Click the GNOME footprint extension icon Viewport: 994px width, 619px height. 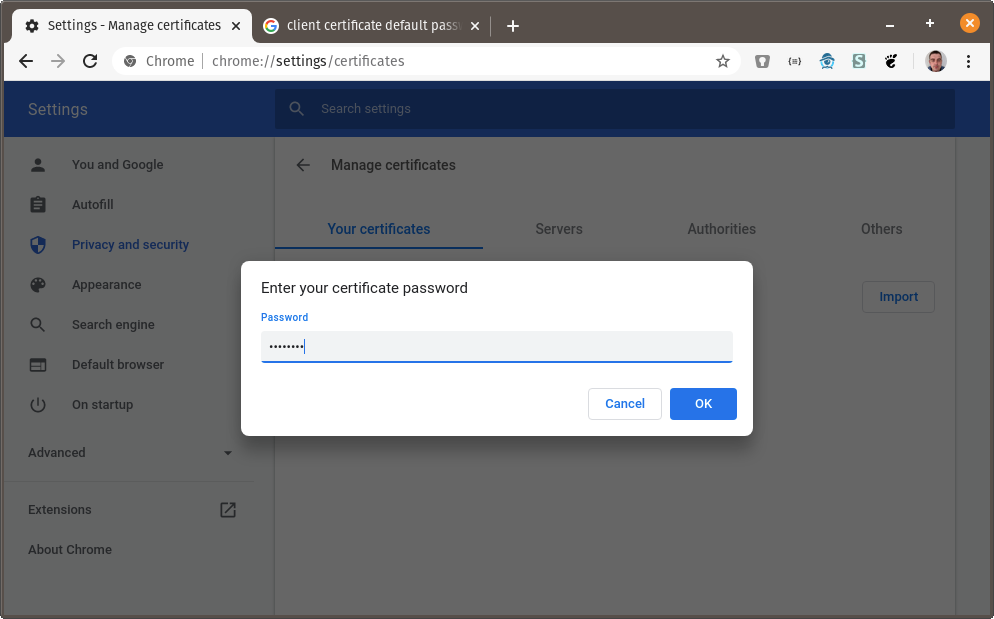(x=891, y=61)
